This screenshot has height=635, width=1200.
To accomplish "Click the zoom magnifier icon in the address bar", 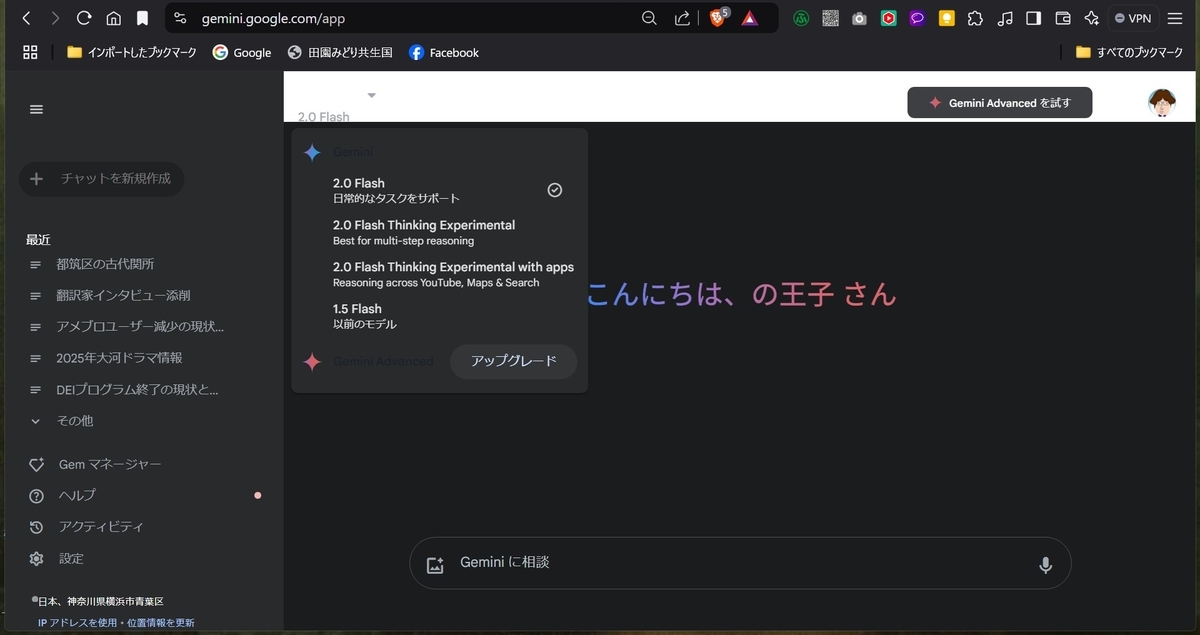I will [649, 18].
